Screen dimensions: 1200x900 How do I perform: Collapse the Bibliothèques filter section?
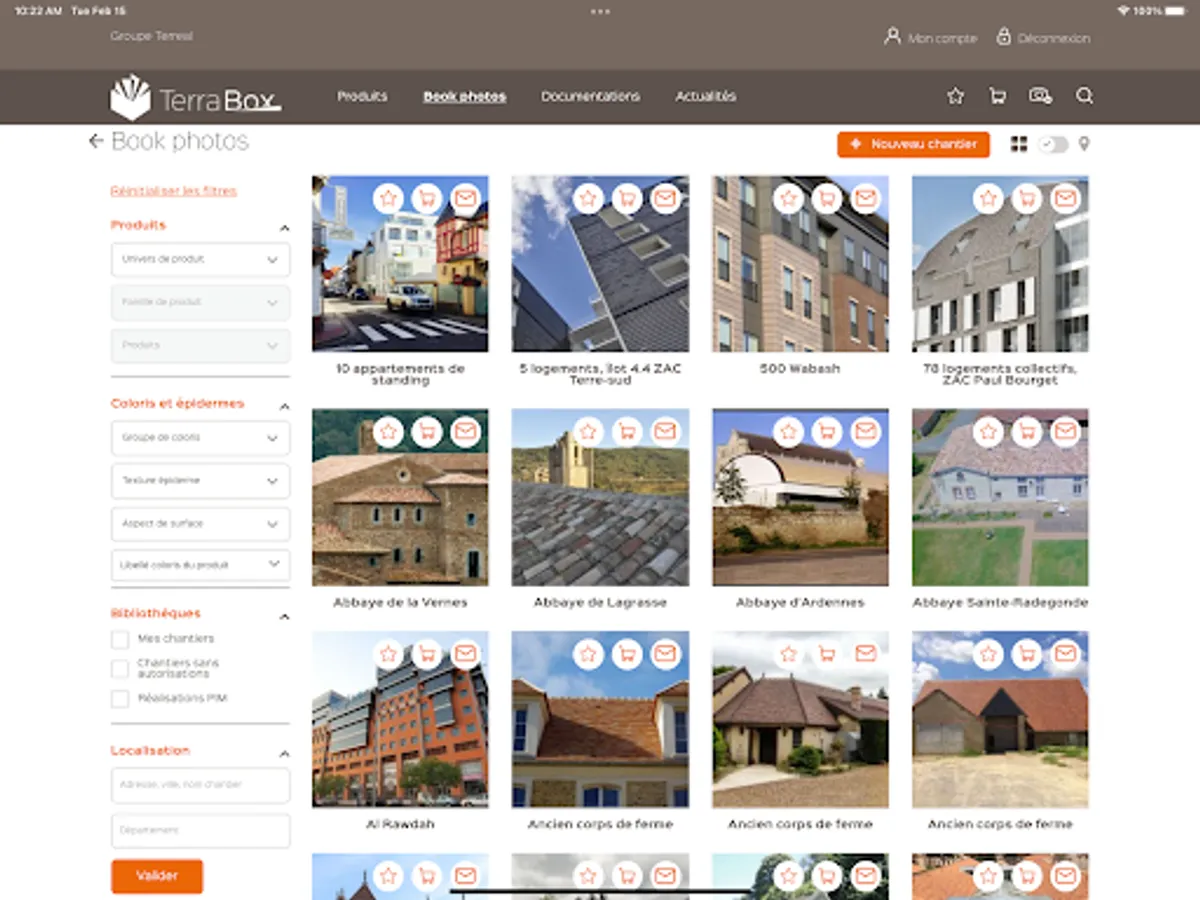point(284,616)
